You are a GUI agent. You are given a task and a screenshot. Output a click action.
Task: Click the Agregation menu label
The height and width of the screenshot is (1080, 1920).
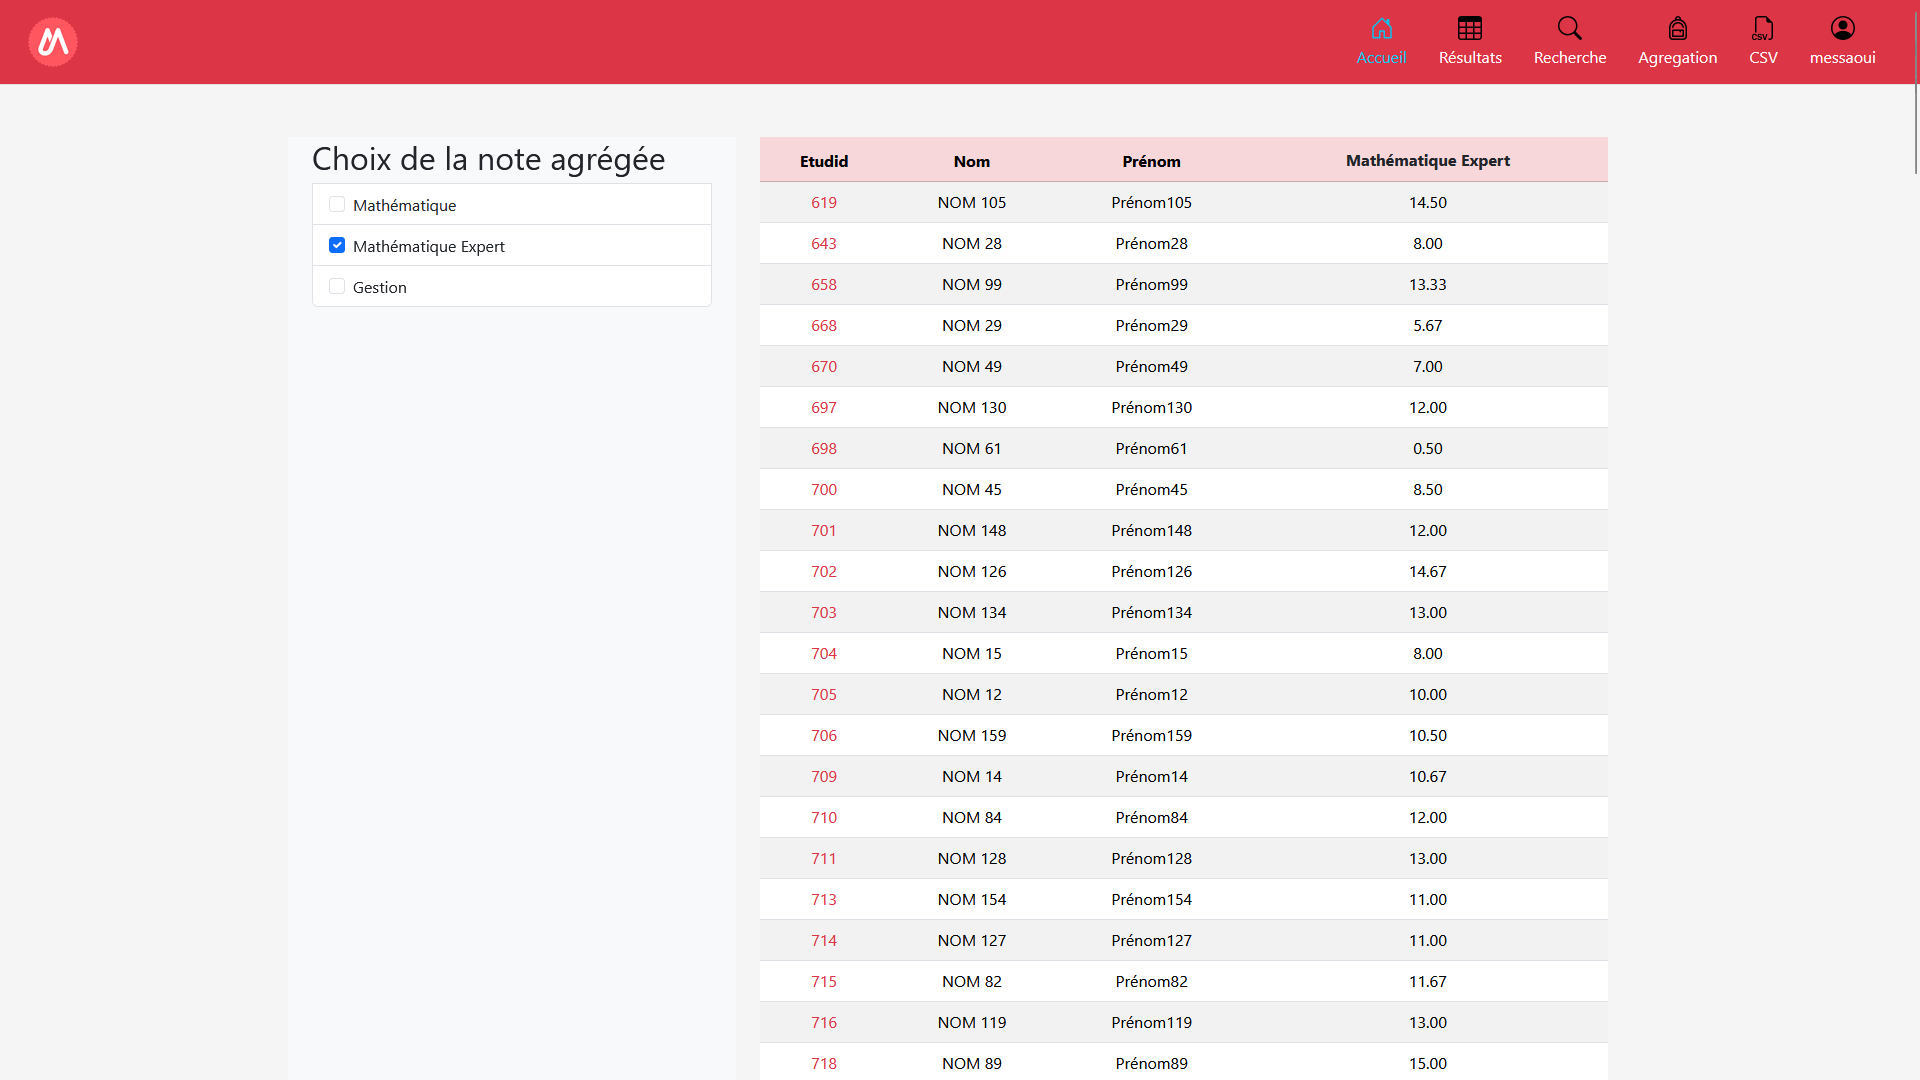1677,58
